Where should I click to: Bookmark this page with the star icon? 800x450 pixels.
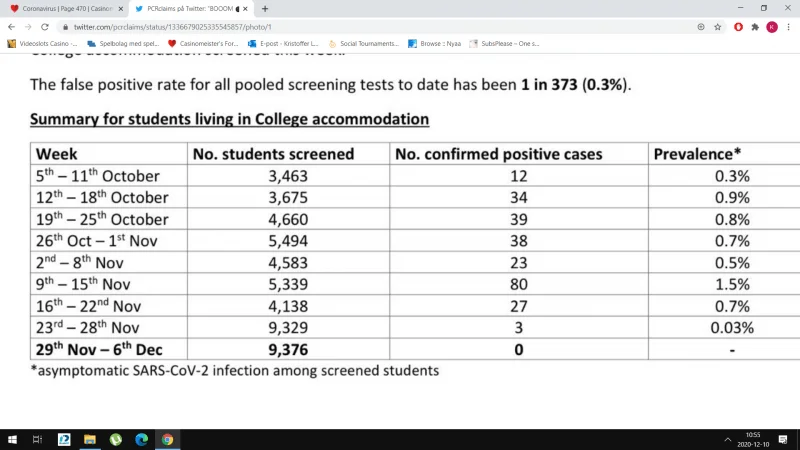tap(718, 27)
